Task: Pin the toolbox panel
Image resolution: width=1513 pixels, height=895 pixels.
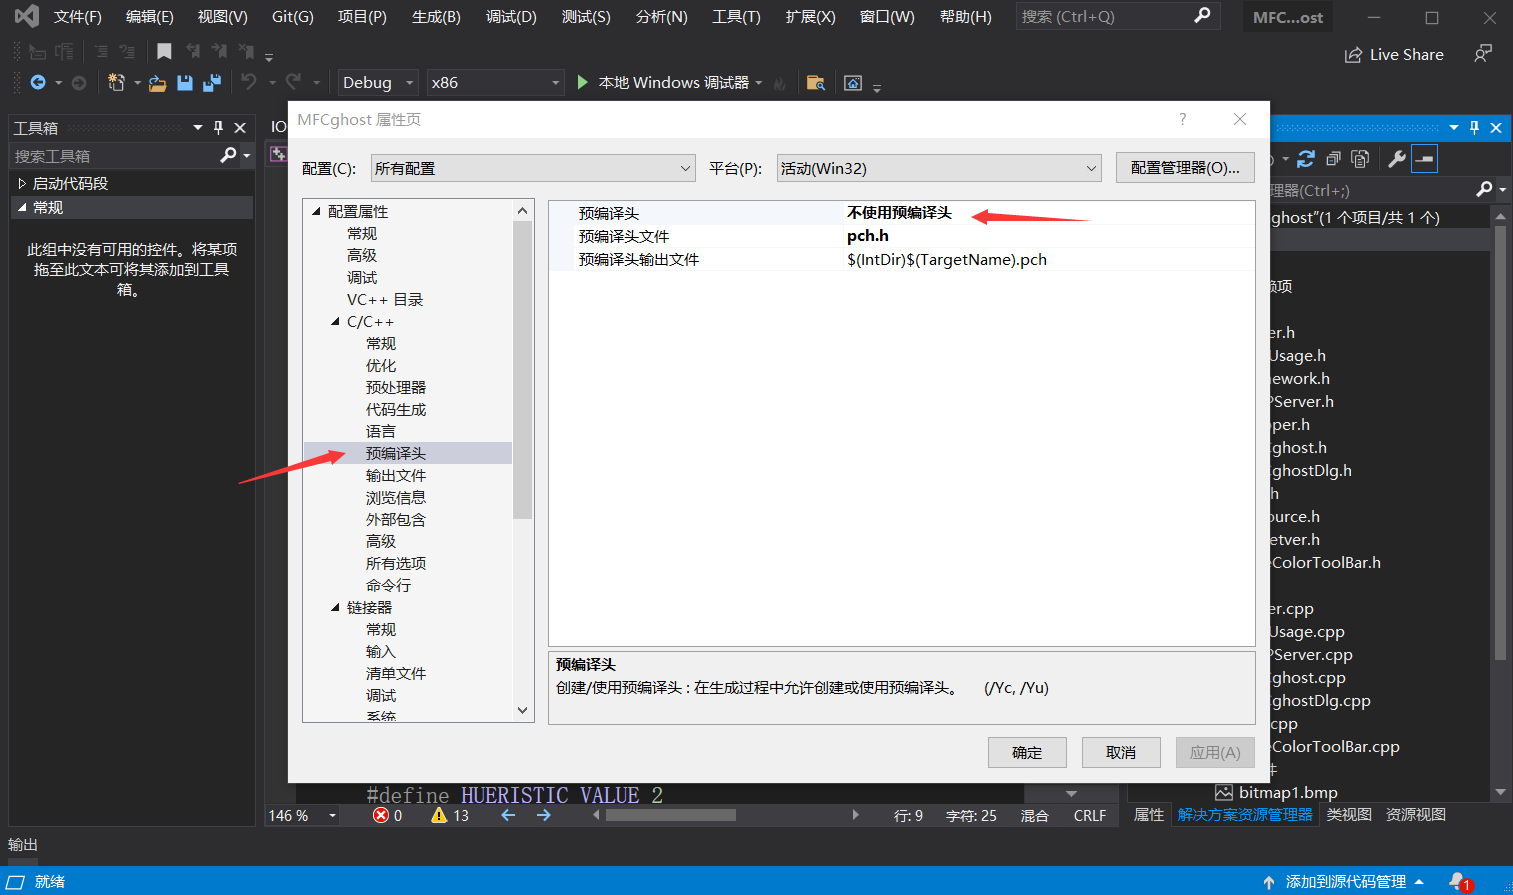Action: click(218, 128)
